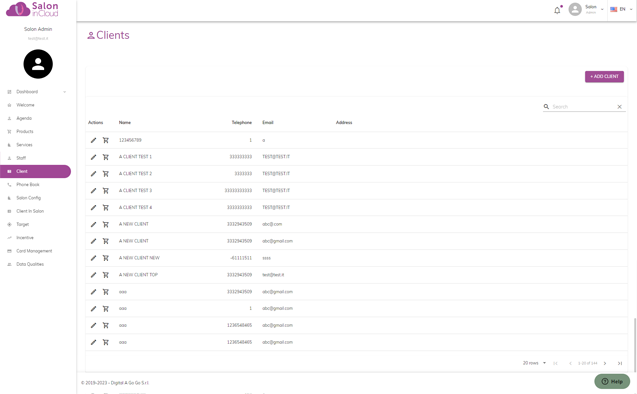
Task: Open Data Qualities in the sidebar
Action: click(x=30, y=264)
